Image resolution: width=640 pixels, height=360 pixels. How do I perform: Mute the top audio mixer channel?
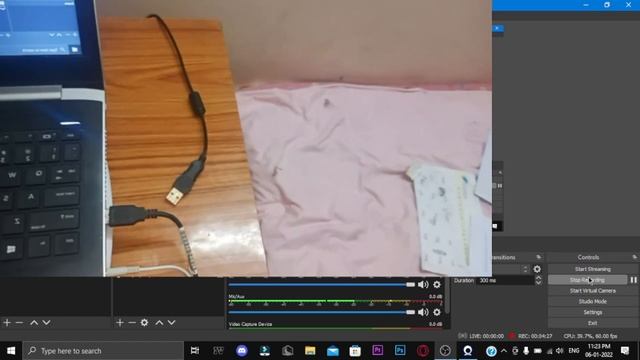pos(423,284)
